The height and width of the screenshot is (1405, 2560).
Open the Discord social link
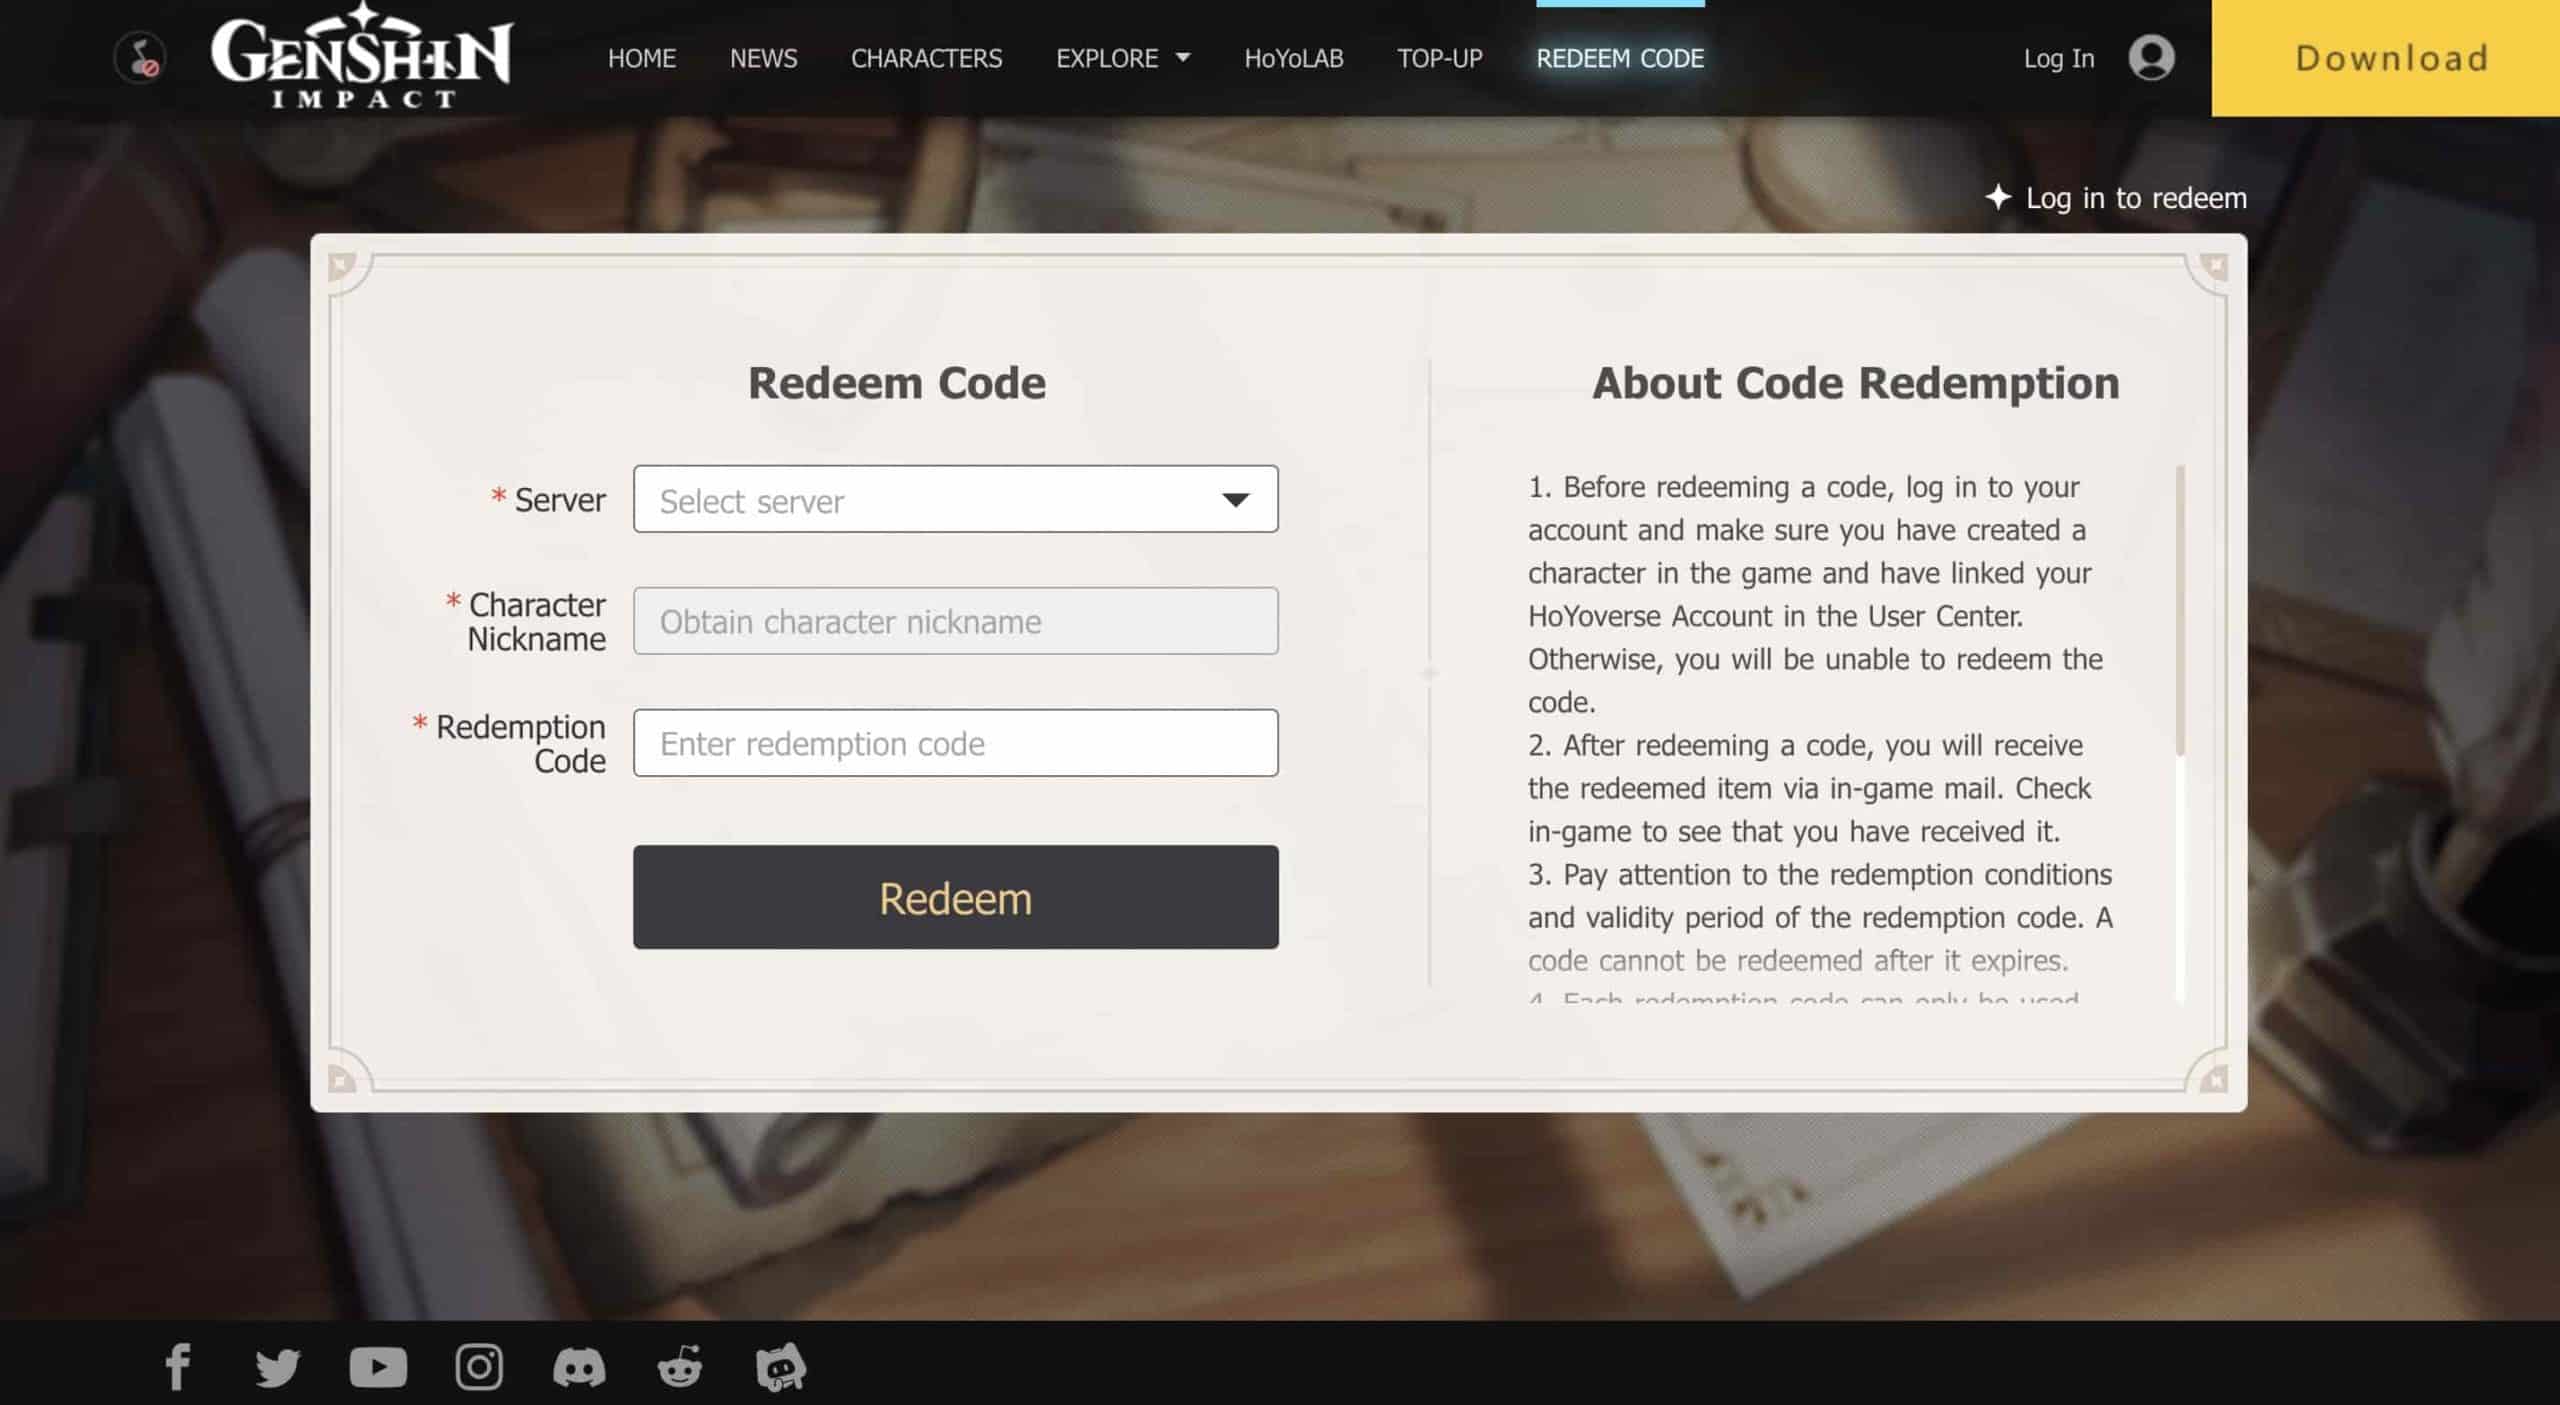579,1367
